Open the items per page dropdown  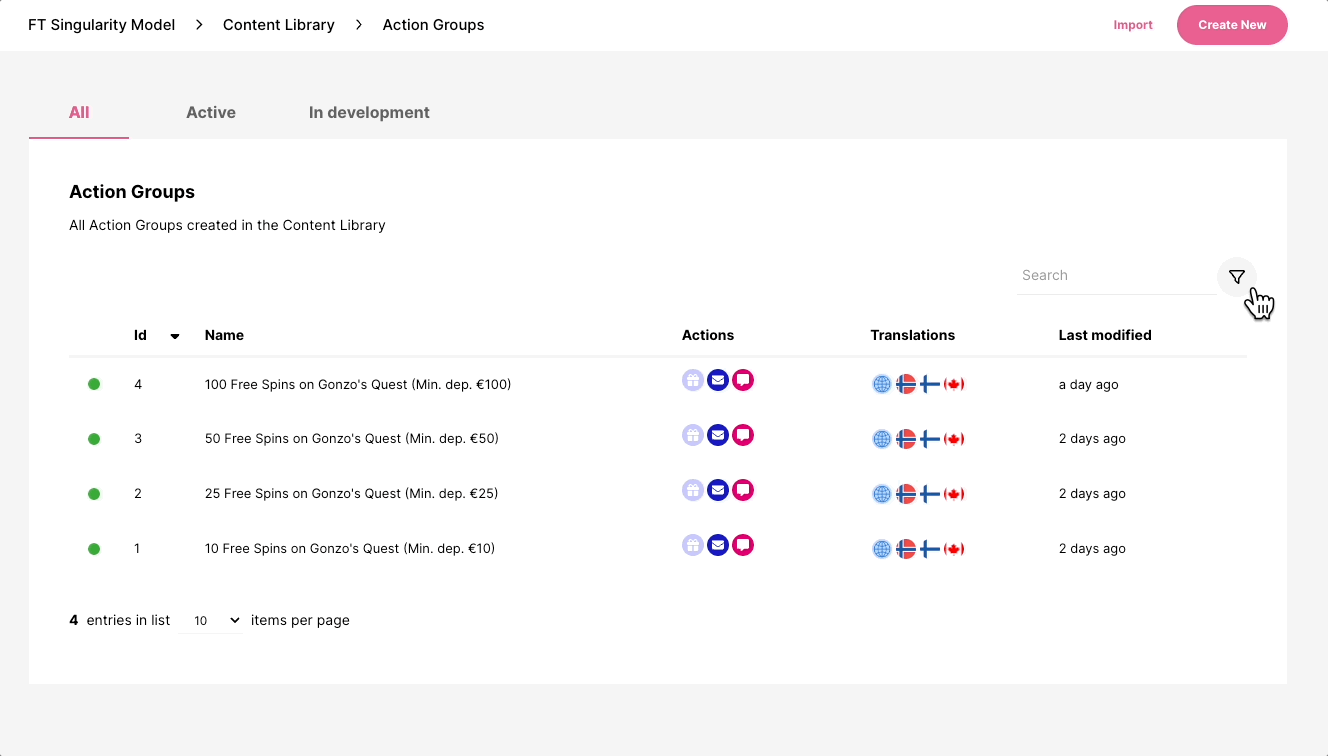click(211, 621)
